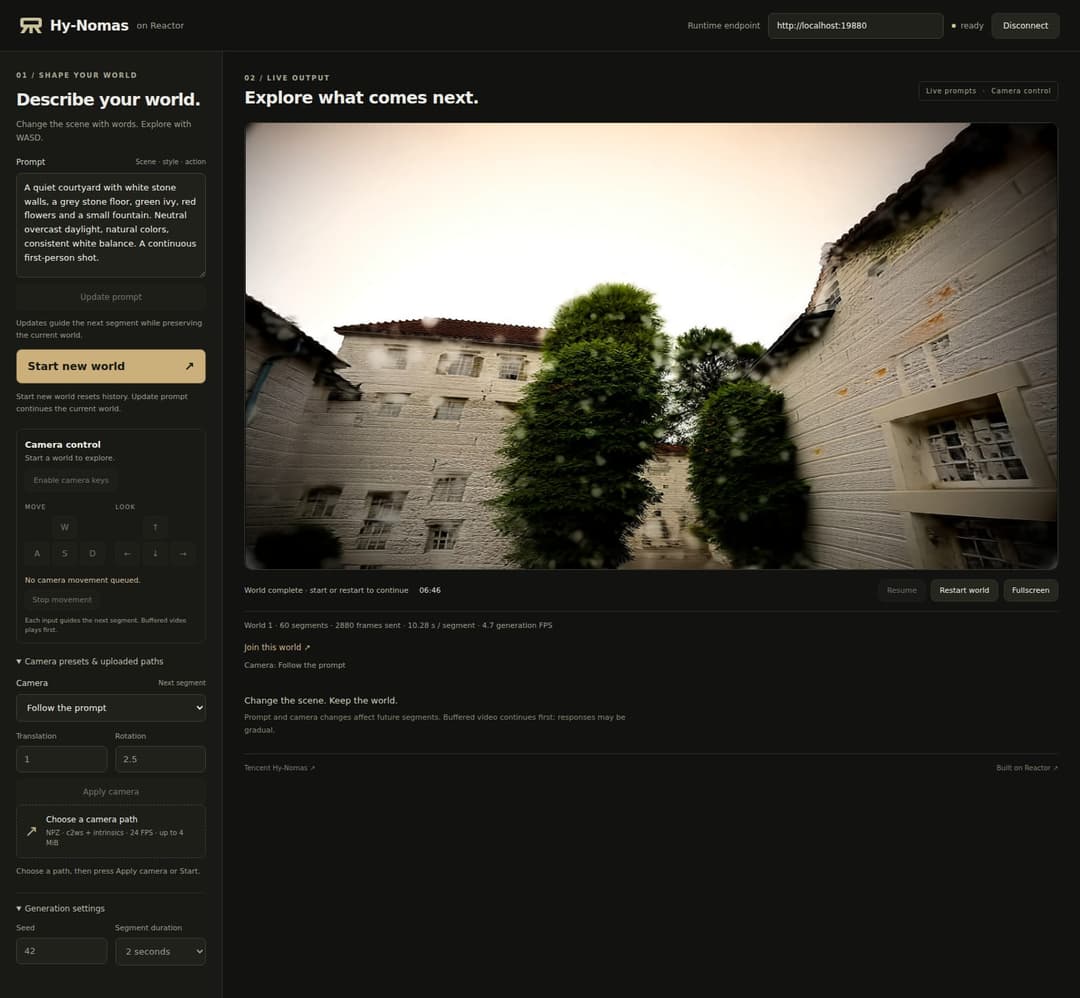Image resolution: width=1080 pixels, height=998 pixels.
Task: Click the Disconnect button
Action: (1025, 25)
